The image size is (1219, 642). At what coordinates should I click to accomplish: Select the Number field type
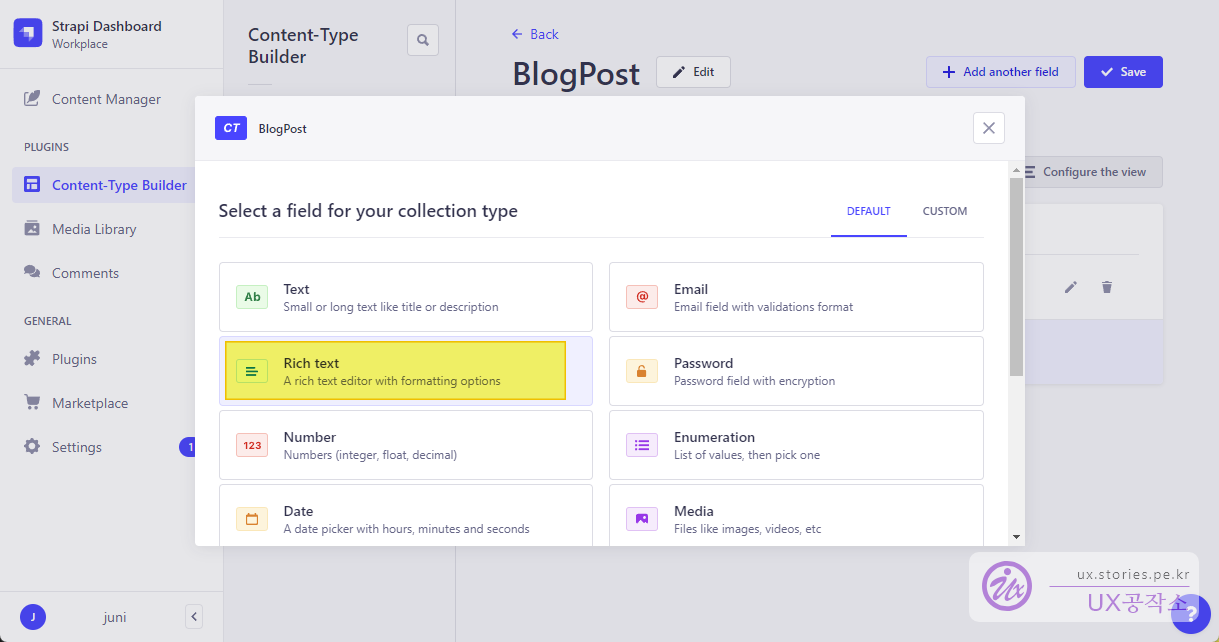click(x=406, y=445)
